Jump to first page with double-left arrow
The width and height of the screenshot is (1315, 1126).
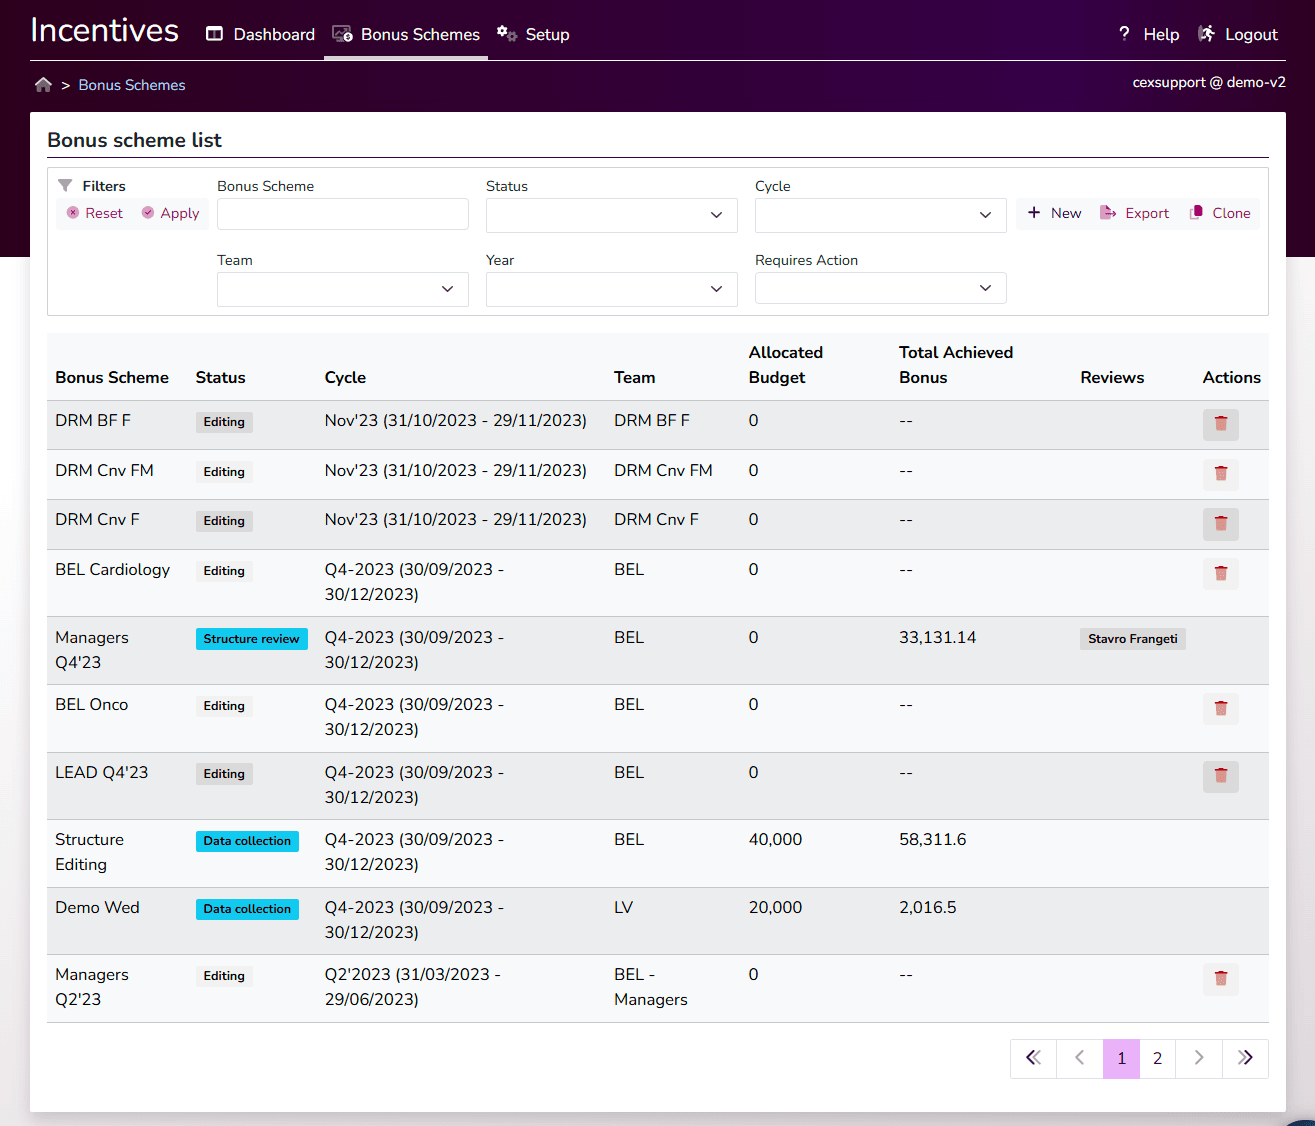click(x=1033, y=1058)
